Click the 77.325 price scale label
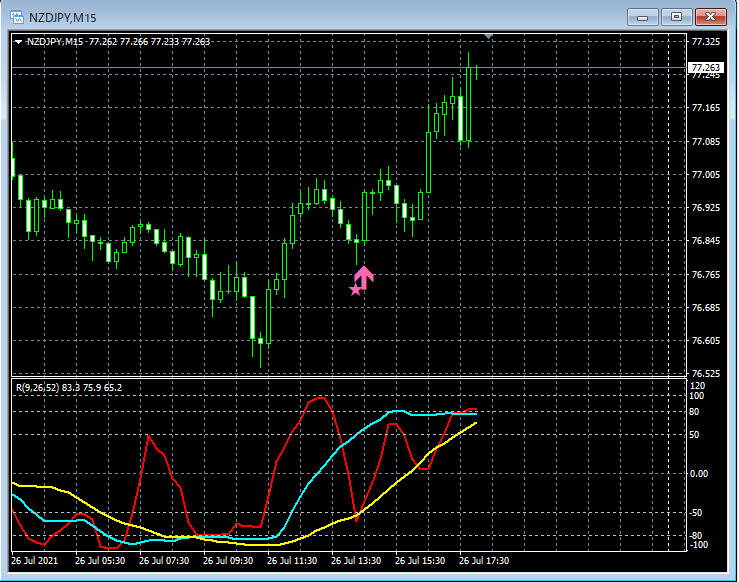Image resolution: width=739 pixels, height=582 pixels. tap(706, 42)
